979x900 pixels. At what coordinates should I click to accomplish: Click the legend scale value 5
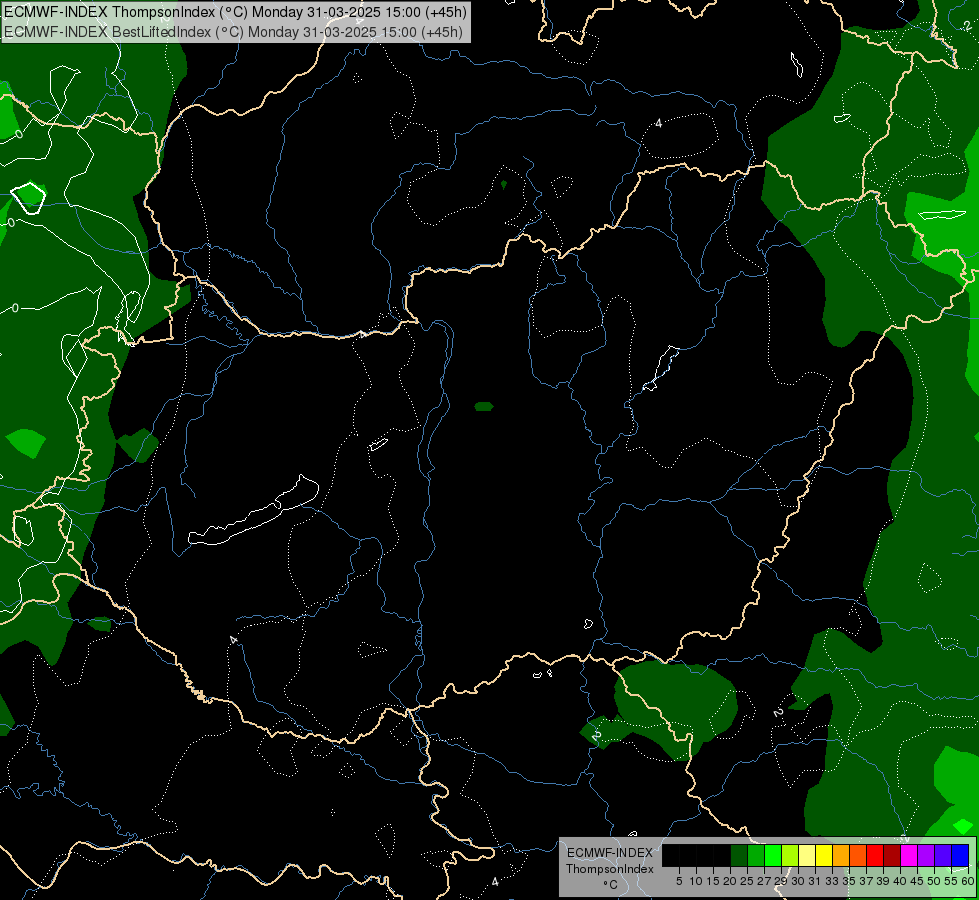[x=679, y=881]
